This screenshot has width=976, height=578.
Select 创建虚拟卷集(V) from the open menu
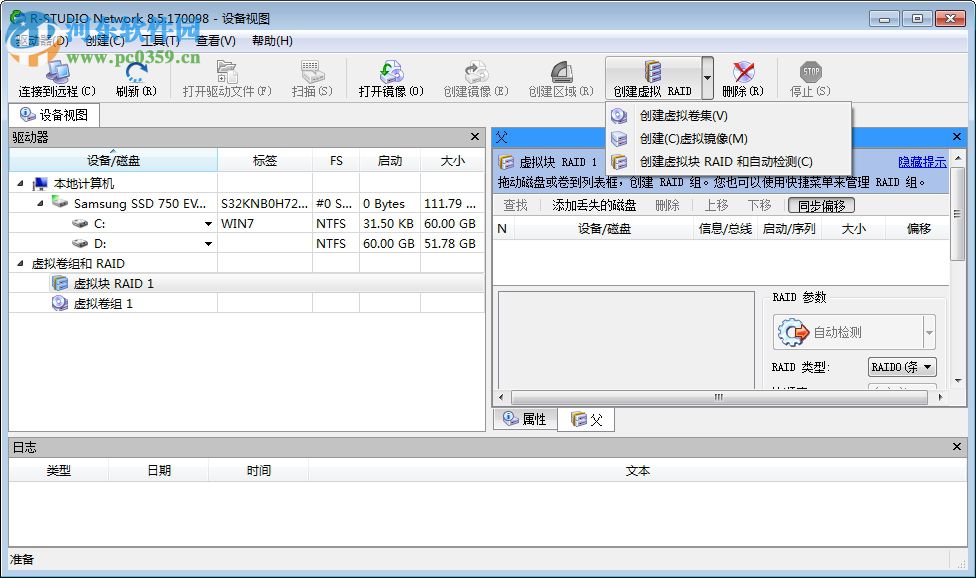[x=681, y=116]
